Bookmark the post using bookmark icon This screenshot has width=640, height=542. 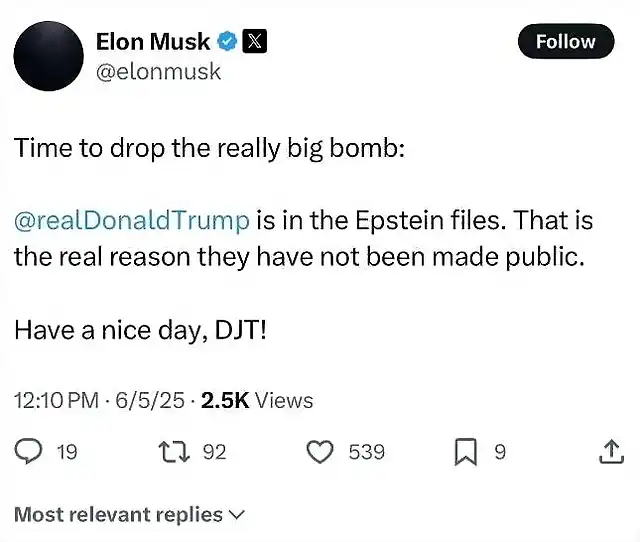466,452
